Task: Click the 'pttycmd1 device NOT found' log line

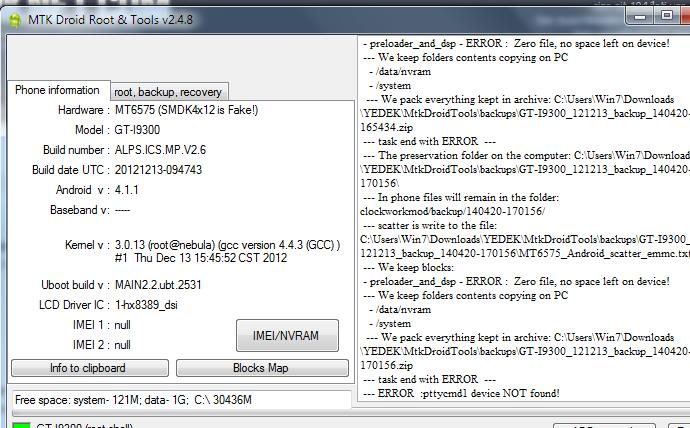Action: [461, 393]
